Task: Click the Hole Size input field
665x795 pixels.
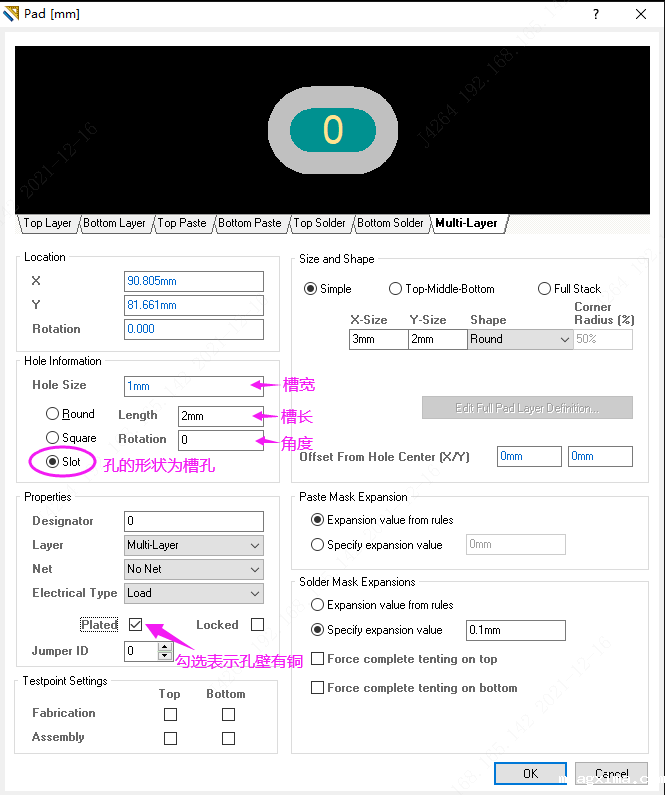Action: tap(194, 386)
